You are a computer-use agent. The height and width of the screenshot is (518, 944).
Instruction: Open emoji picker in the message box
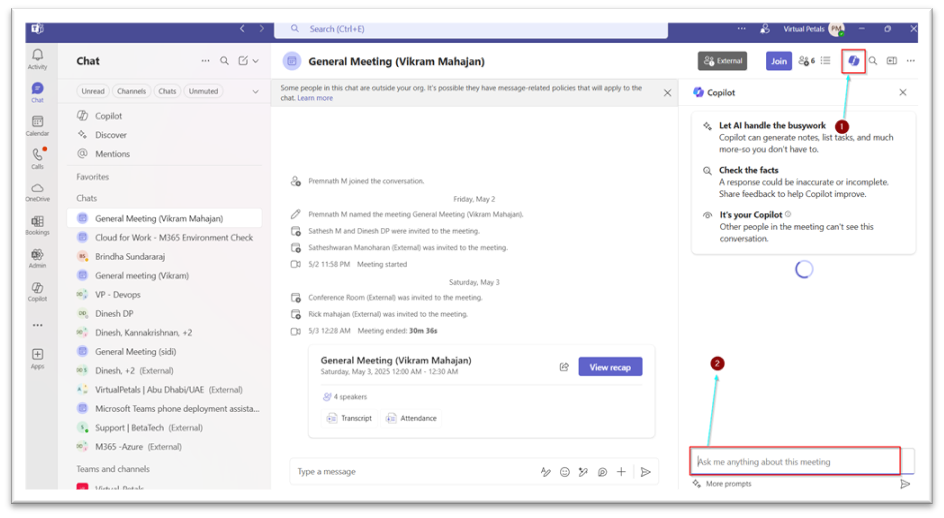[565, 472]
